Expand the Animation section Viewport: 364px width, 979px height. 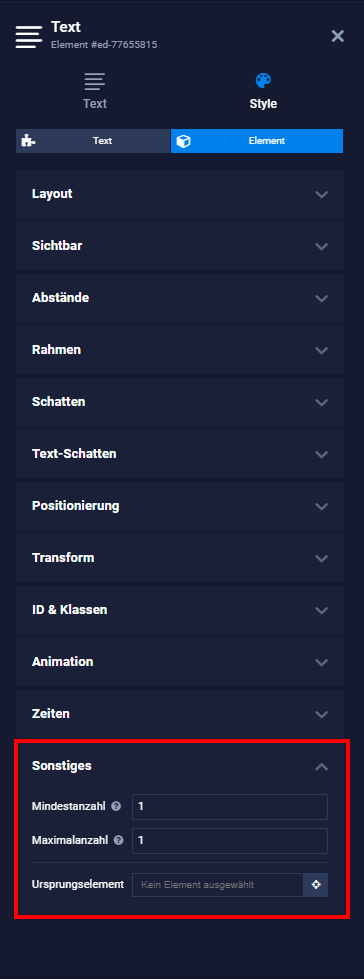click(180, 662)
